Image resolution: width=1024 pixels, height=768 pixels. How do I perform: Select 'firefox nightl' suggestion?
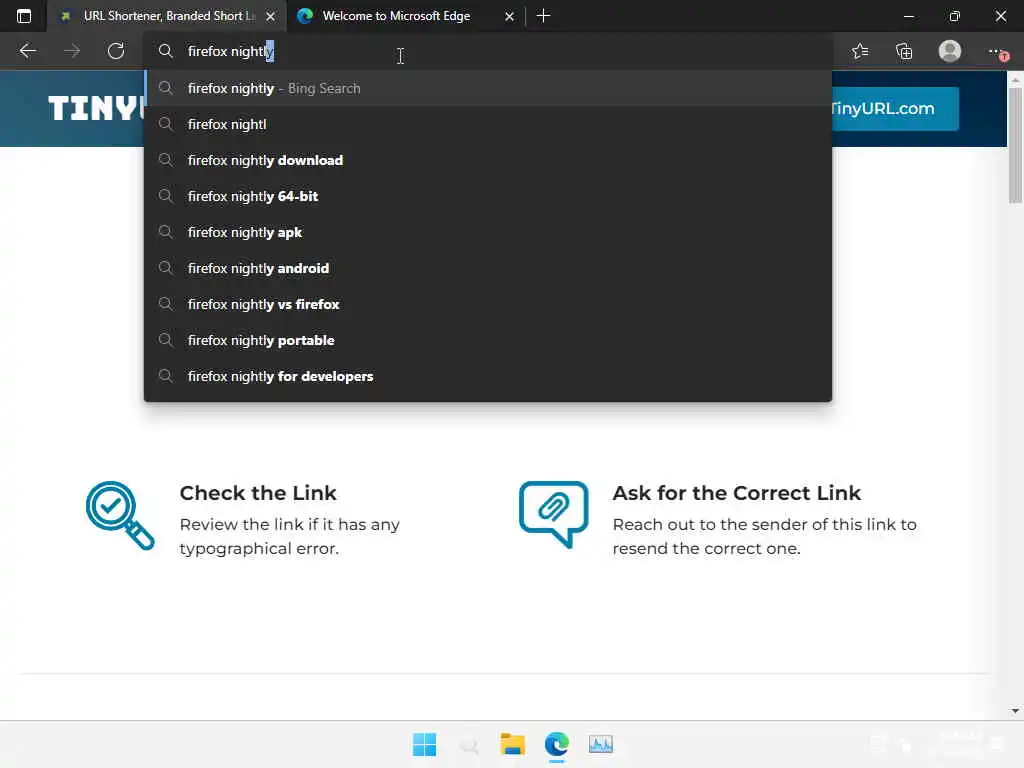pyautogui.click(x=488, y=124)
